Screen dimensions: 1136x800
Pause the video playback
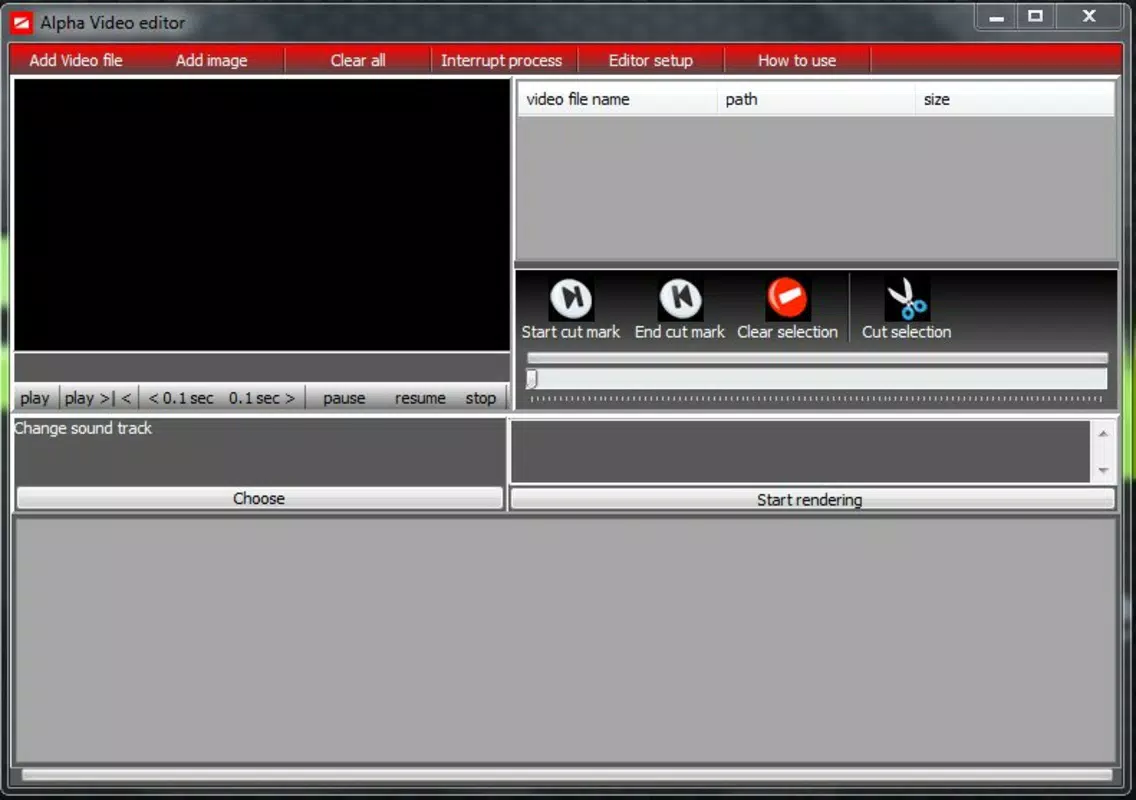(x=344, y=398)
